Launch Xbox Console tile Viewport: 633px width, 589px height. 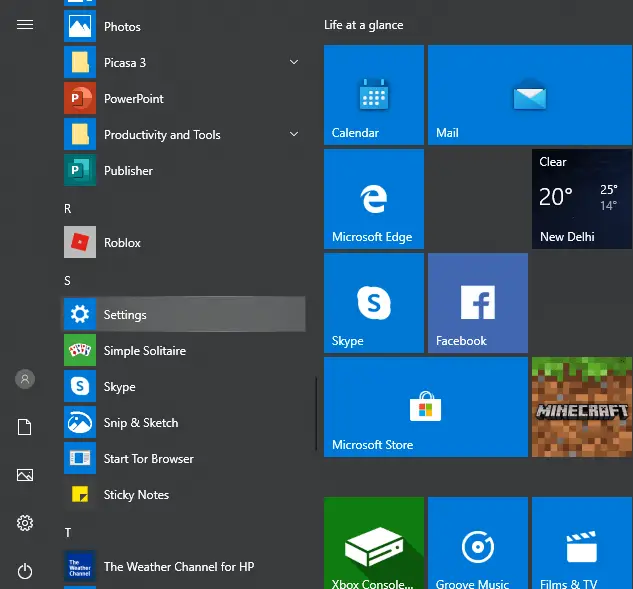[x=374, y=543]
